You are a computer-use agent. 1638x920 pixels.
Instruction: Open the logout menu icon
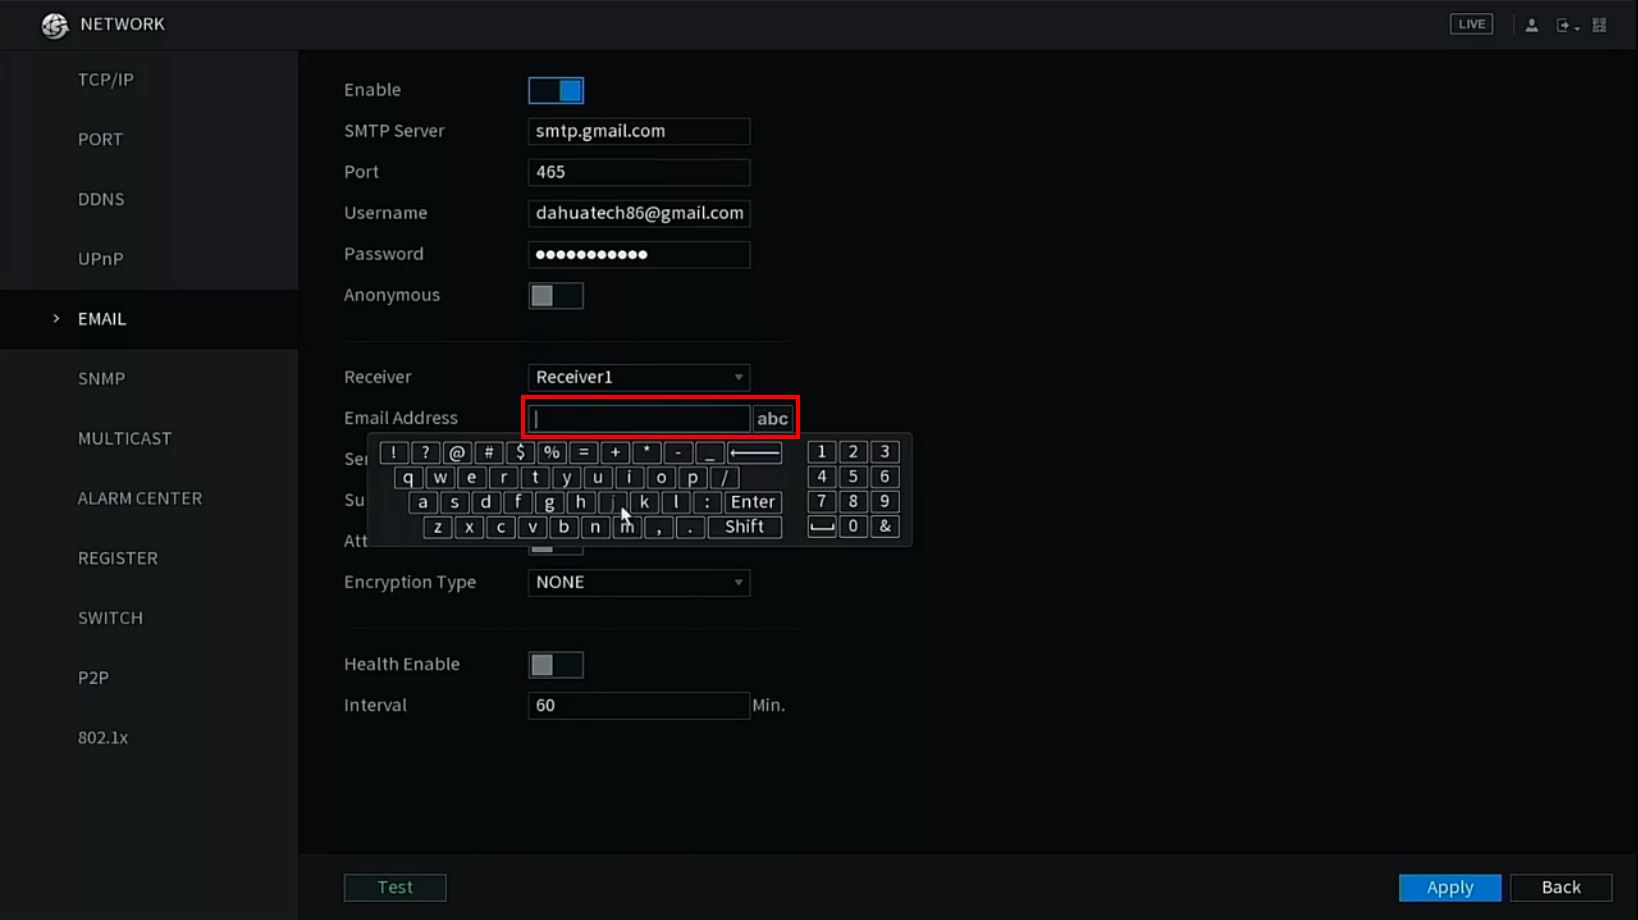(1566, 25)
